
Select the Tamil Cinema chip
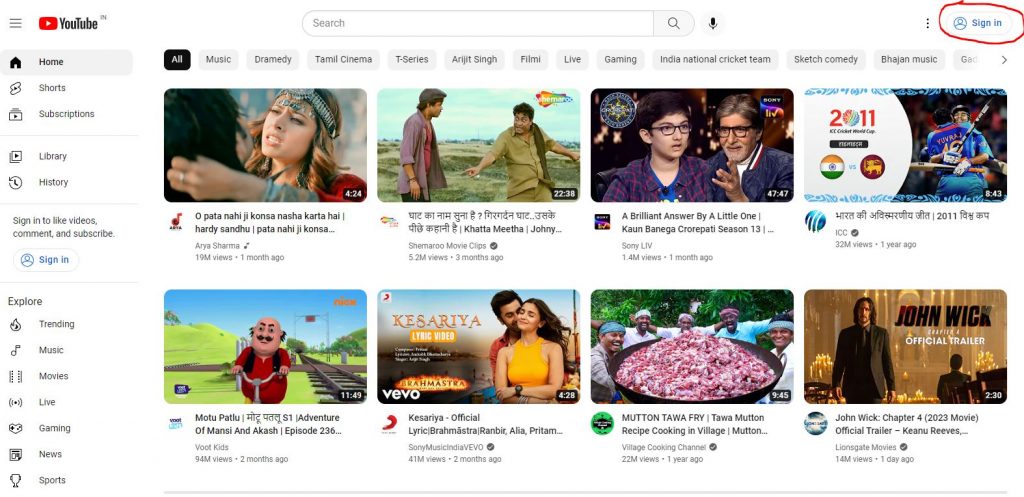pos(344,59)
